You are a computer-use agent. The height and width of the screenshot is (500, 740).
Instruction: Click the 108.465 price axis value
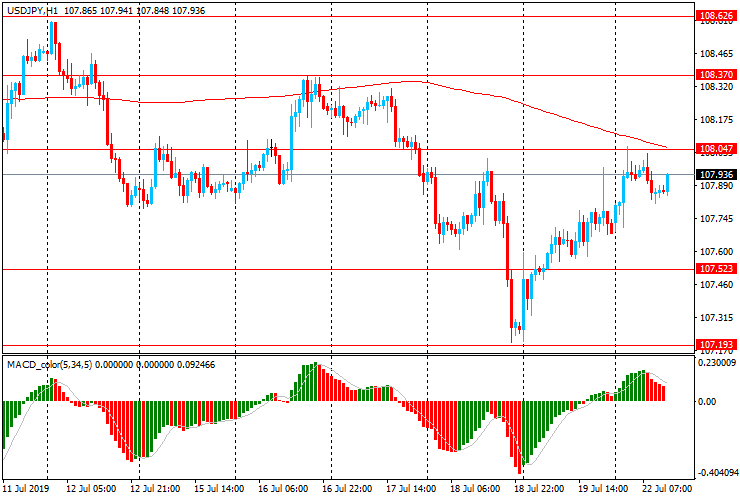[x=716, y=54]
